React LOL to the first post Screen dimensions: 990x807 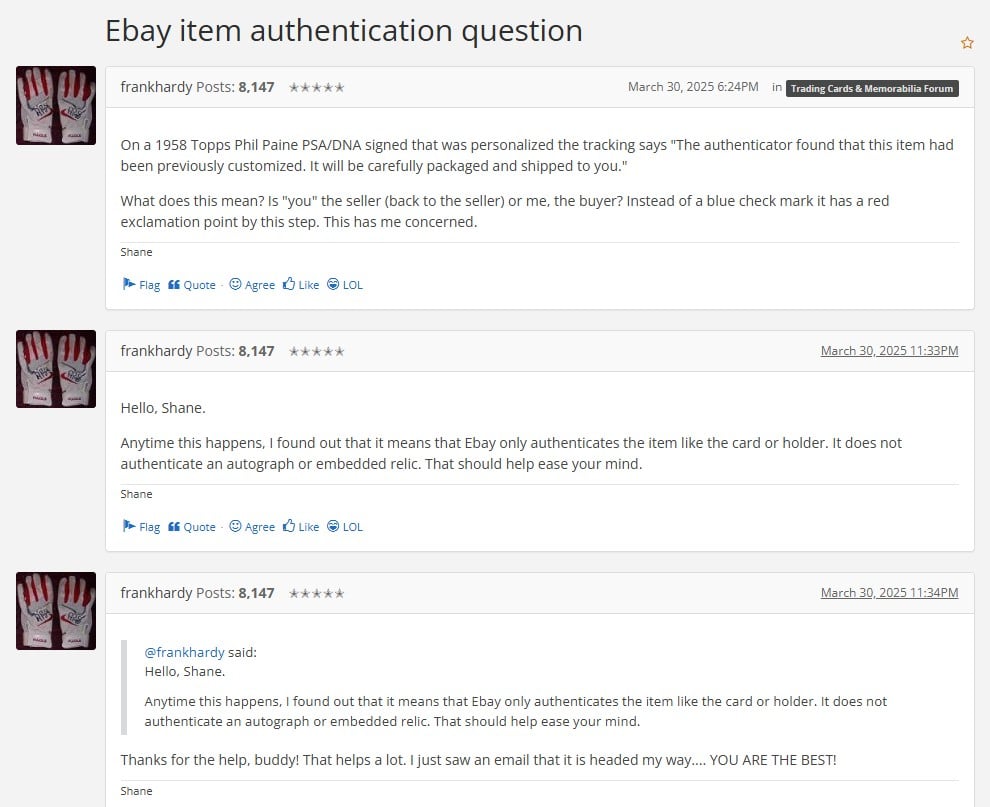pyautogui.click(x=345, y=284)
